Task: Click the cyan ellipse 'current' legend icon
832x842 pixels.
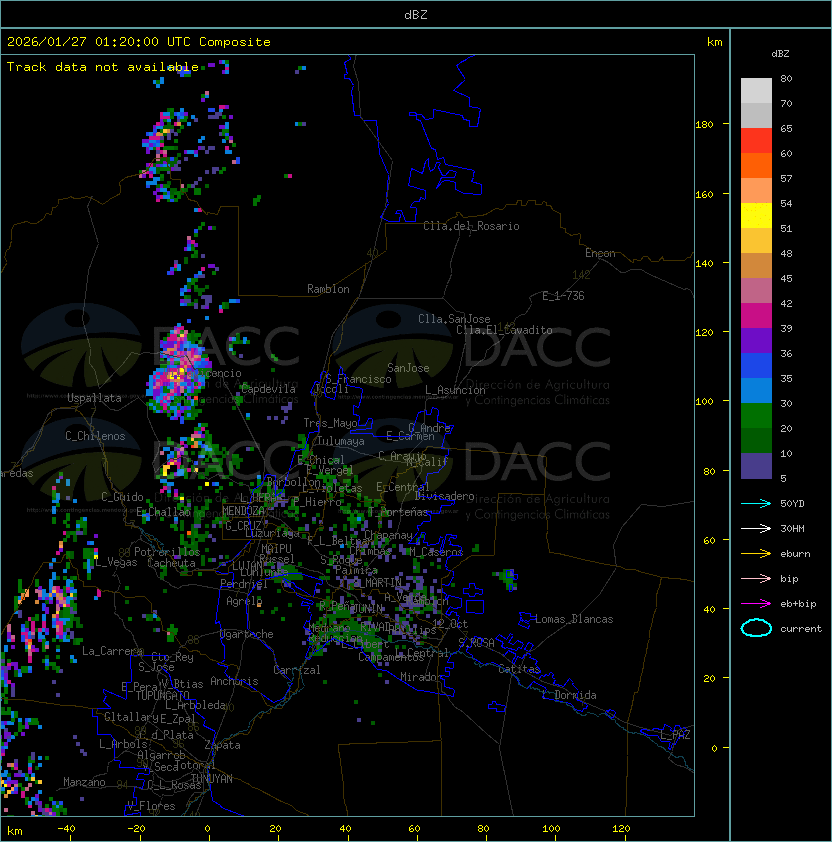Action: pyautogui.click(x=756, y=628)
